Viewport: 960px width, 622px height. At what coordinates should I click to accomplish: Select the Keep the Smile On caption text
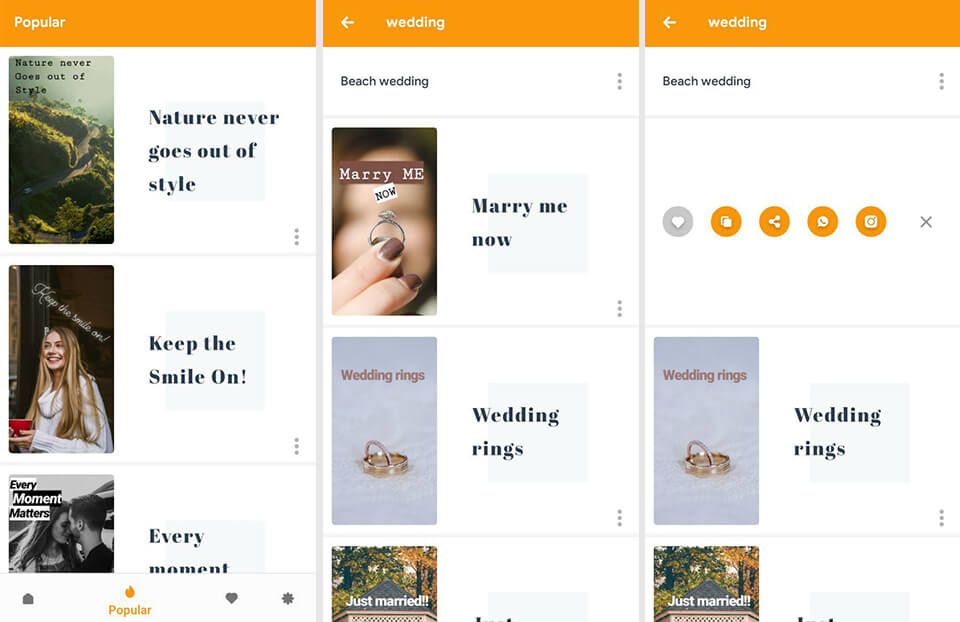pos(198,360)
